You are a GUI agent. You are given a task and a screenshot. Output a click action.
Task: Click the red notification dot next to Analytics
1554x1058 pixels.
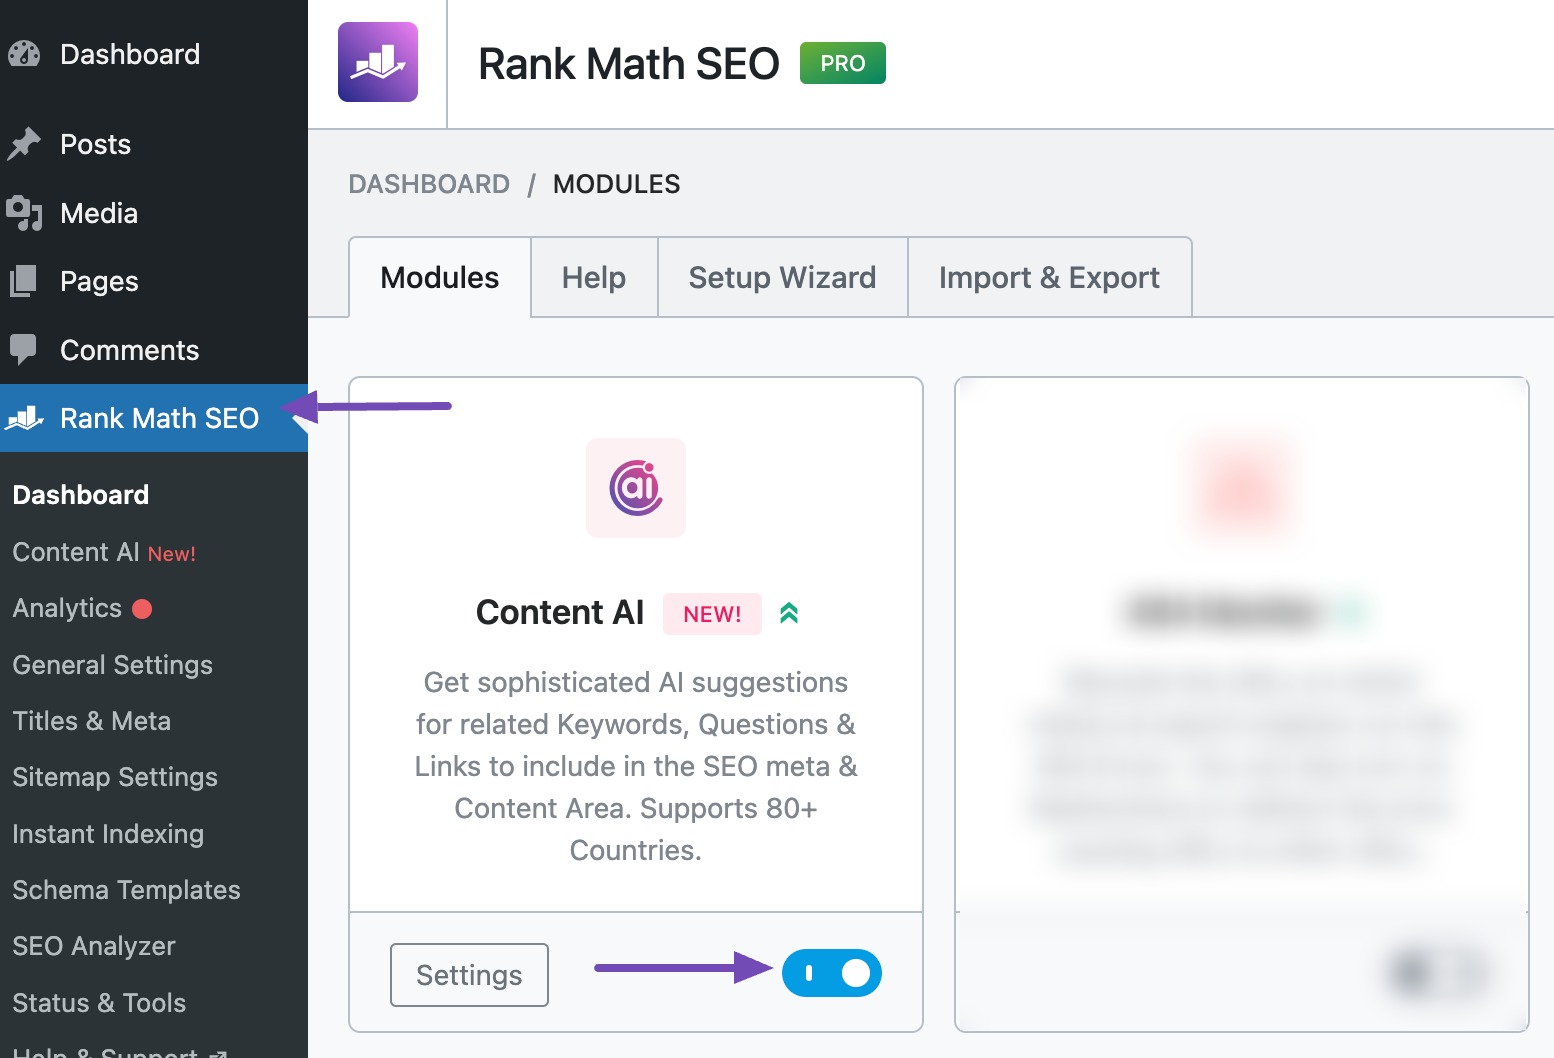pos(143,608)
